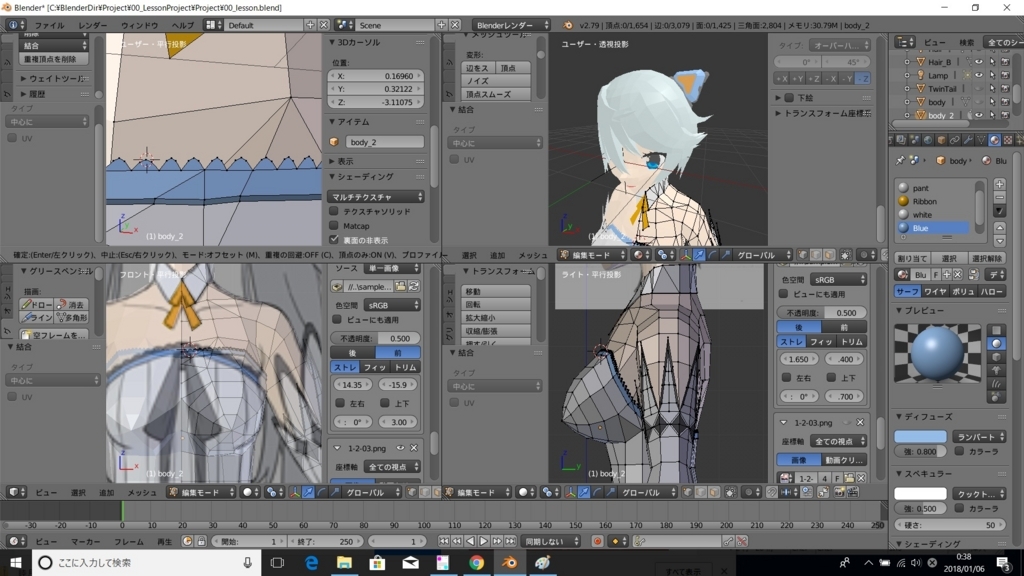The image size is (1024, 576).
Task: Open the 同期しない sync dropdown
Action: tap(552, 541)
